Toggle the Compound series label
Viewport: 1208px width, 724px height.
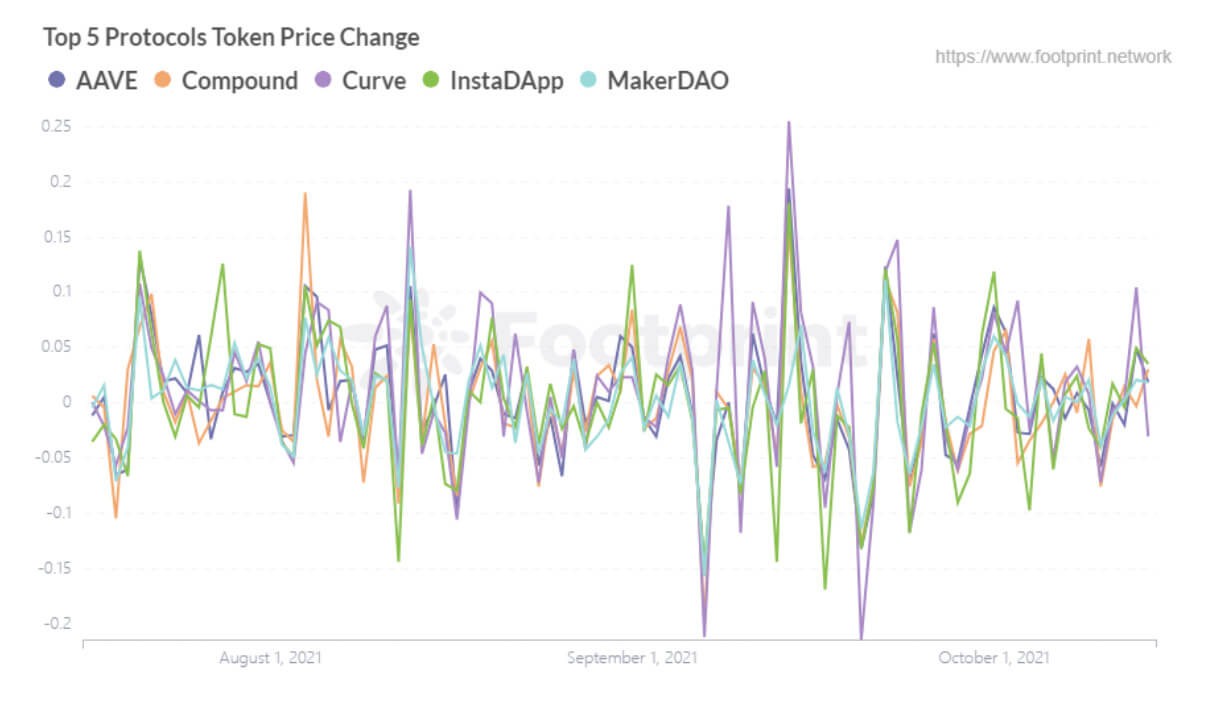tap(240, 81)
